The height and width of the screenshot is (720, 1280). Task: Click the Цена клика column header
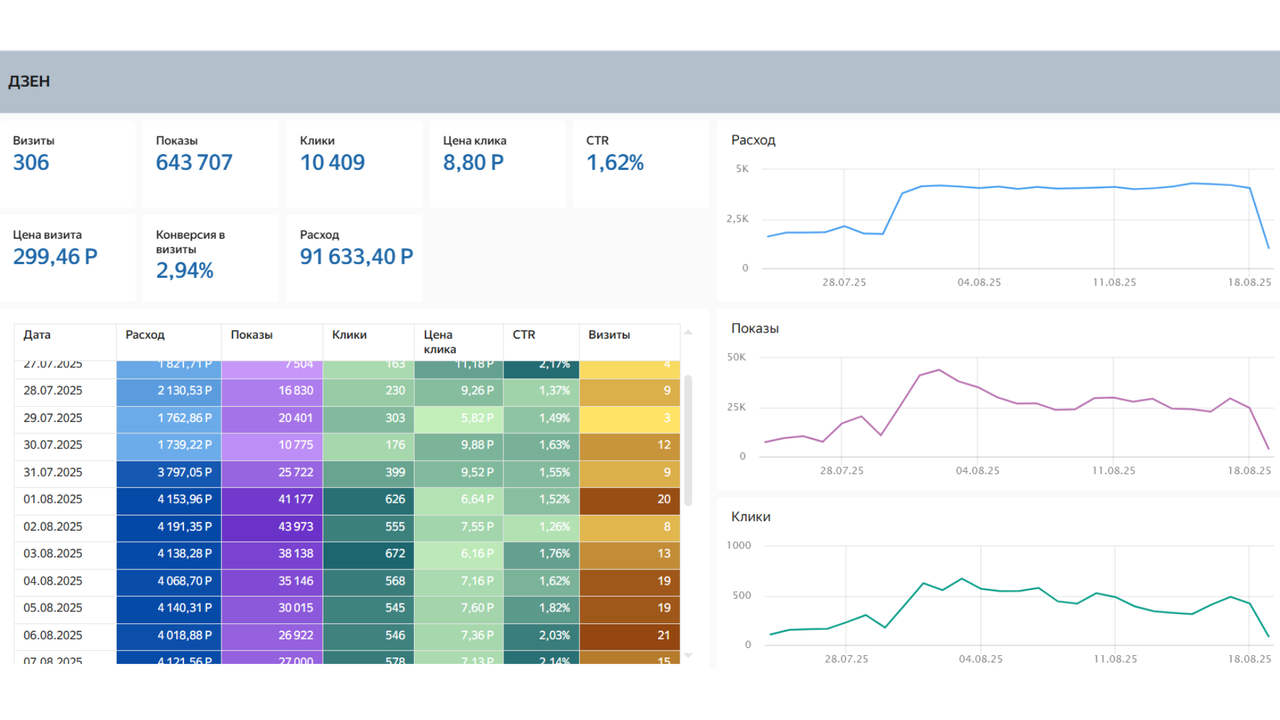459,342
